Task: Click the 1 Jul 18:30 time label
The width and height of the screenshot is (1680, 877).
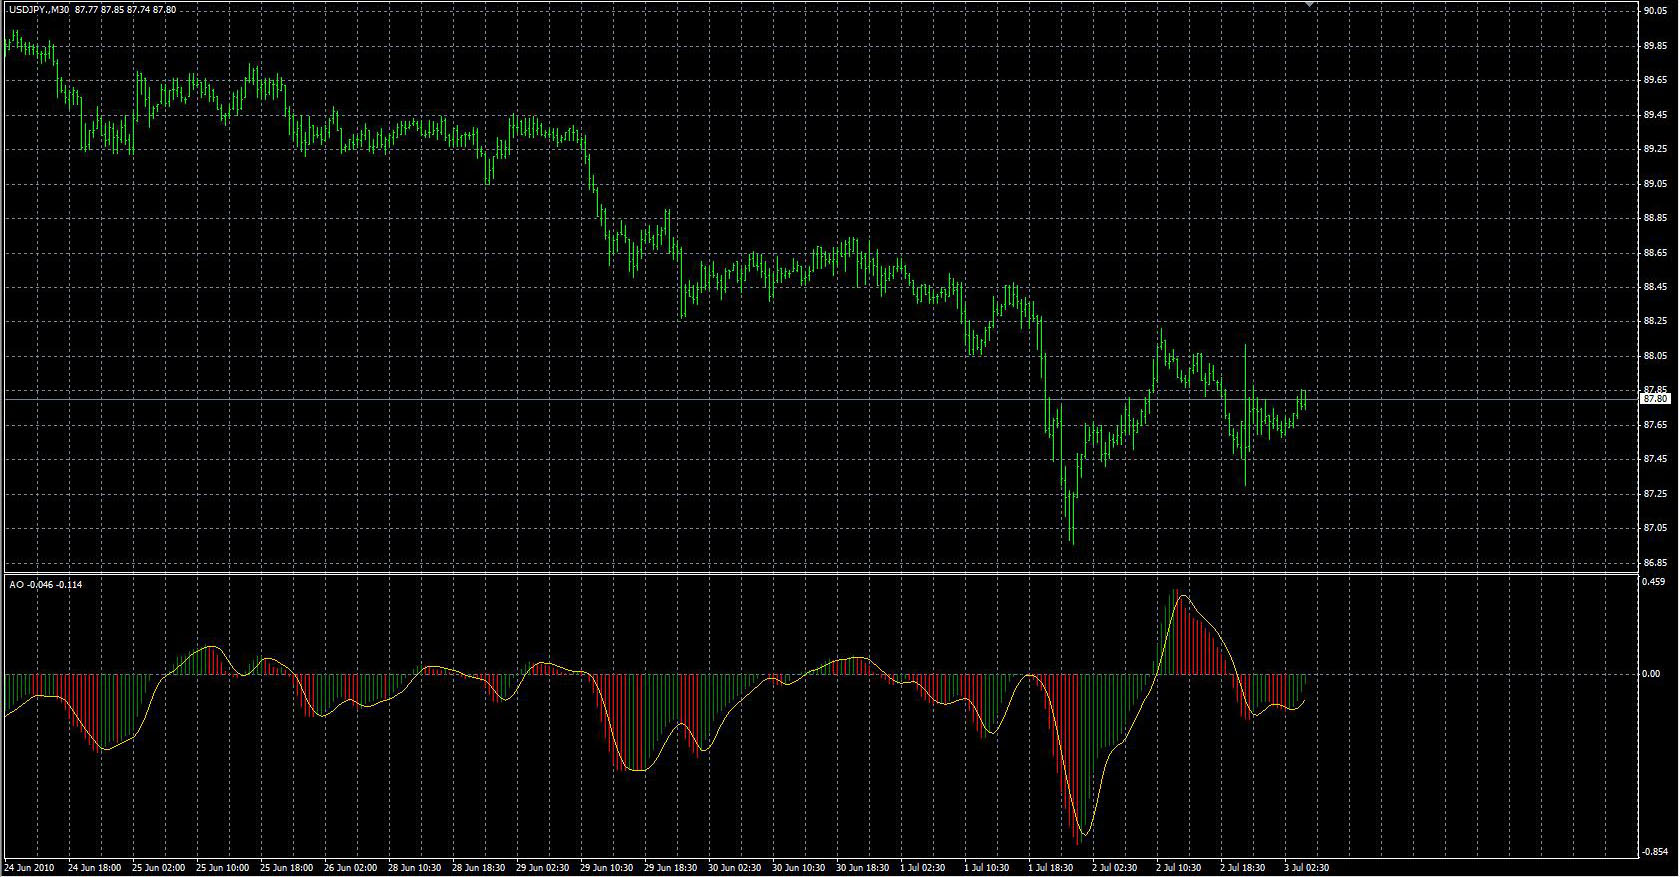Action: click(1052, 868)
